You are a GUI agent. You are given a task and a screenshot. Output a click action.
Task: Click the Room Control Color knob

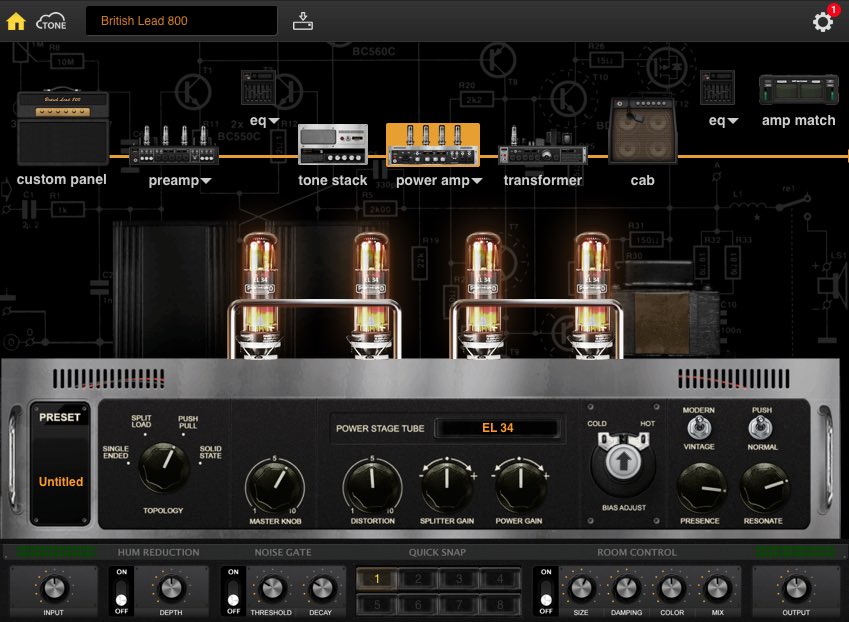coord(671,588)
